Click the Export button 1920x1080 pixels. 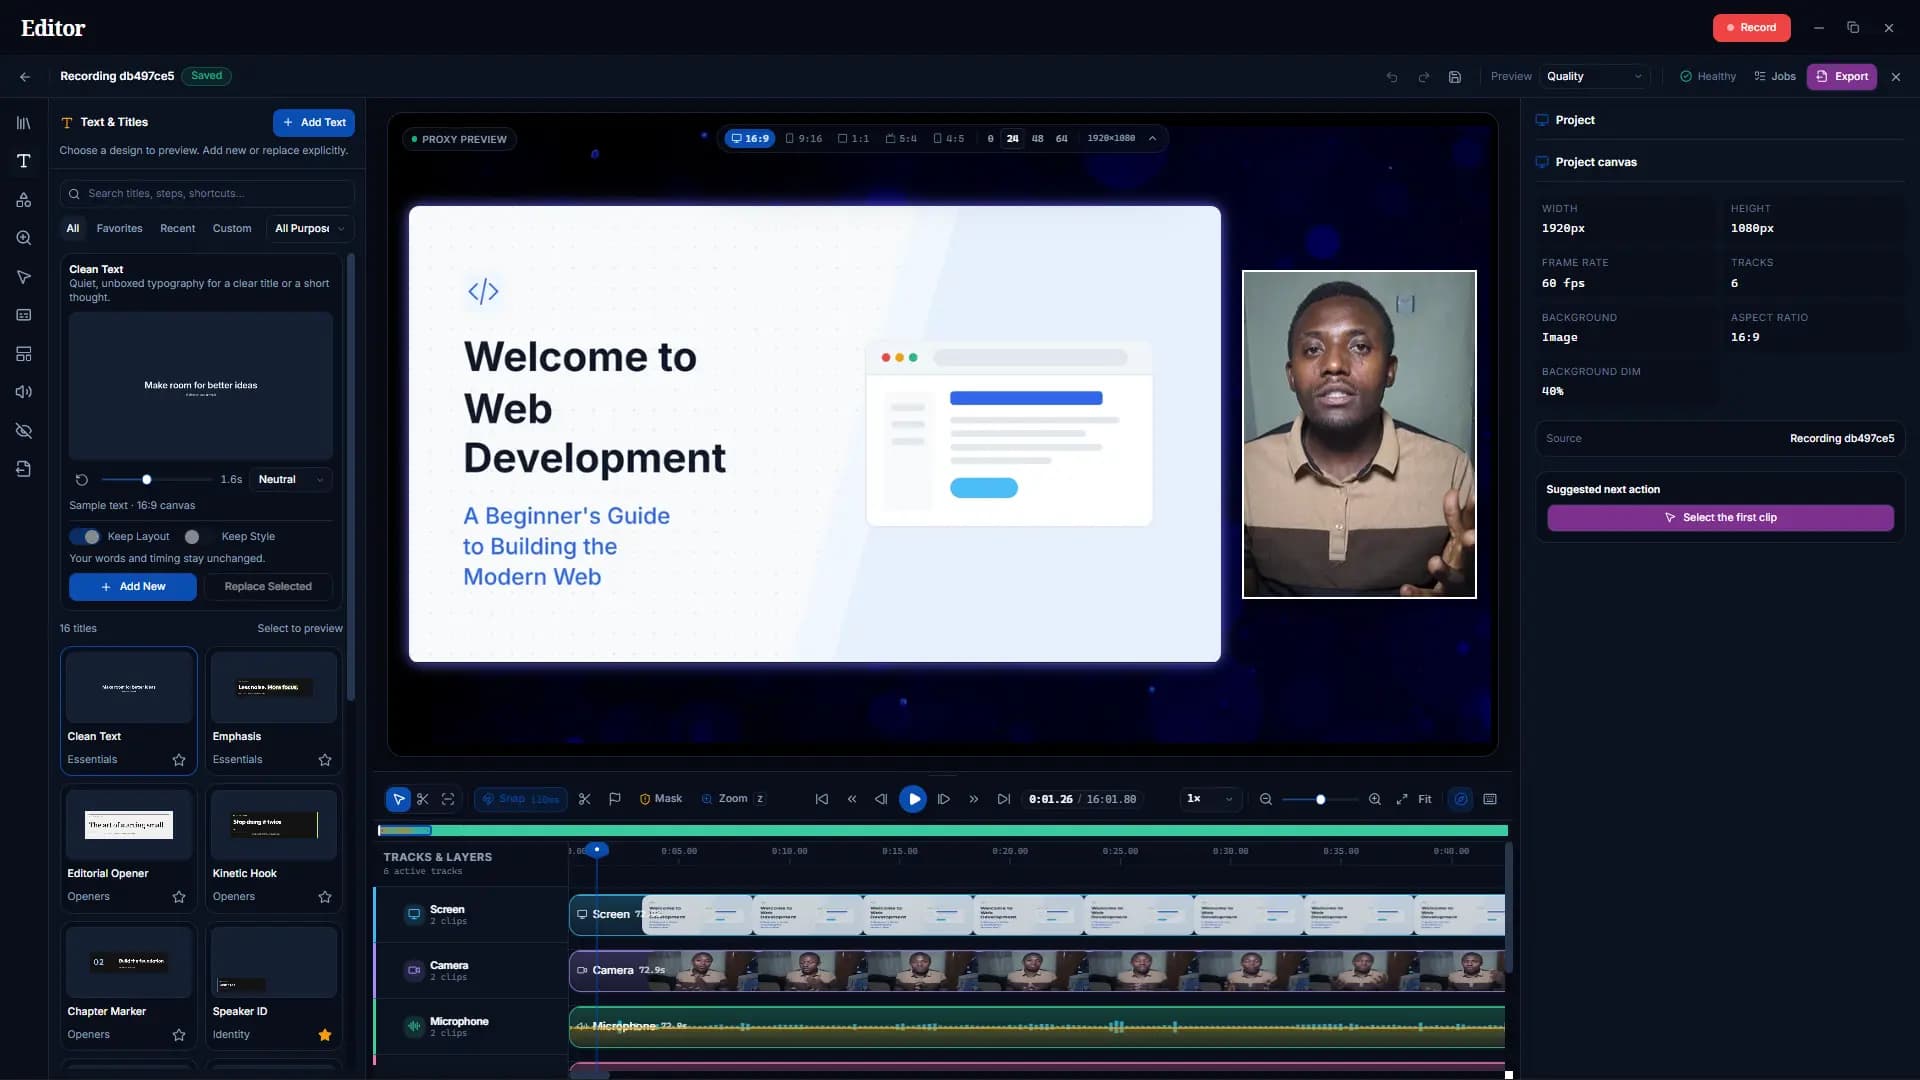click(1842, 77)
